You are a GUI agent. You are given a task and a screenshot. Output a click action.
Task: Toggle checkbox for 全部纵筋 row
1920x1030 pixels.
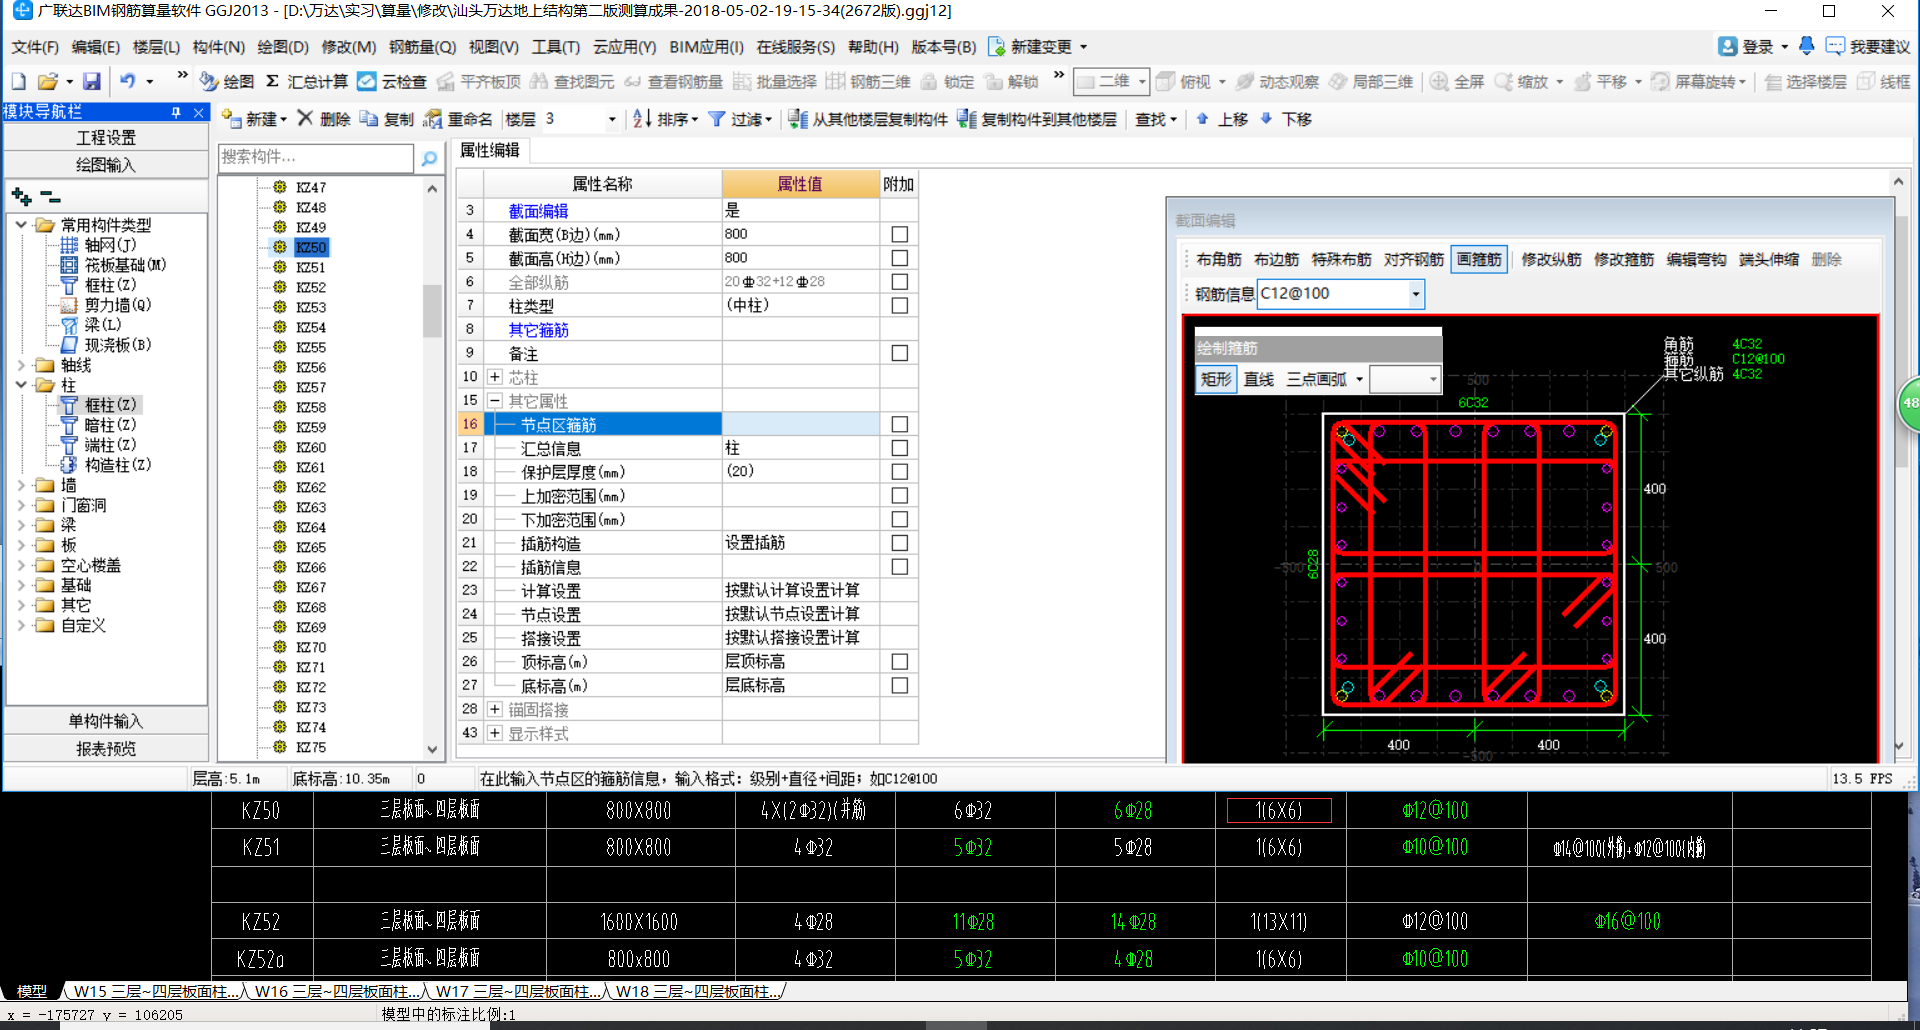(899, 282)
